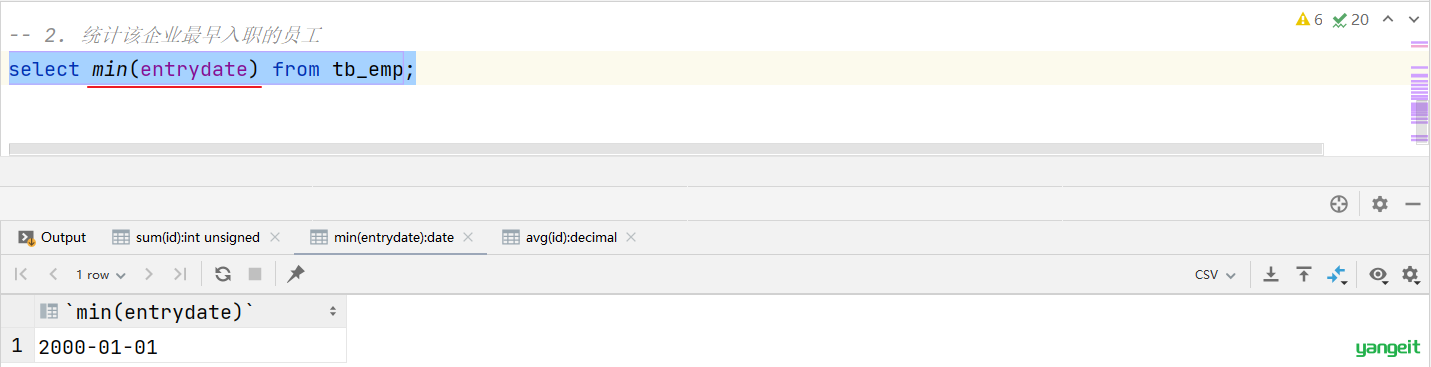Hide the tool window with minimize dash
Screen dimensions: 1431x367
(1413, 204)
